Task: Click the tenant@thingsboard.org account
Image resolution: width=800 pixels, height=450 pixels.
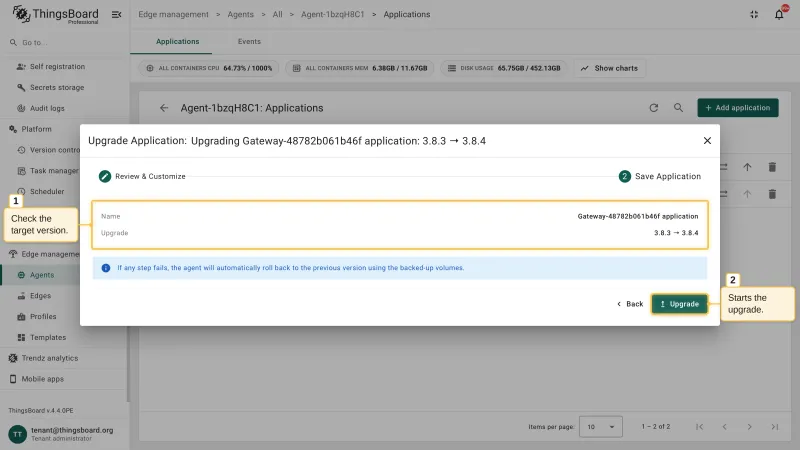Action: pyautogui.click(x=72, y=430)
